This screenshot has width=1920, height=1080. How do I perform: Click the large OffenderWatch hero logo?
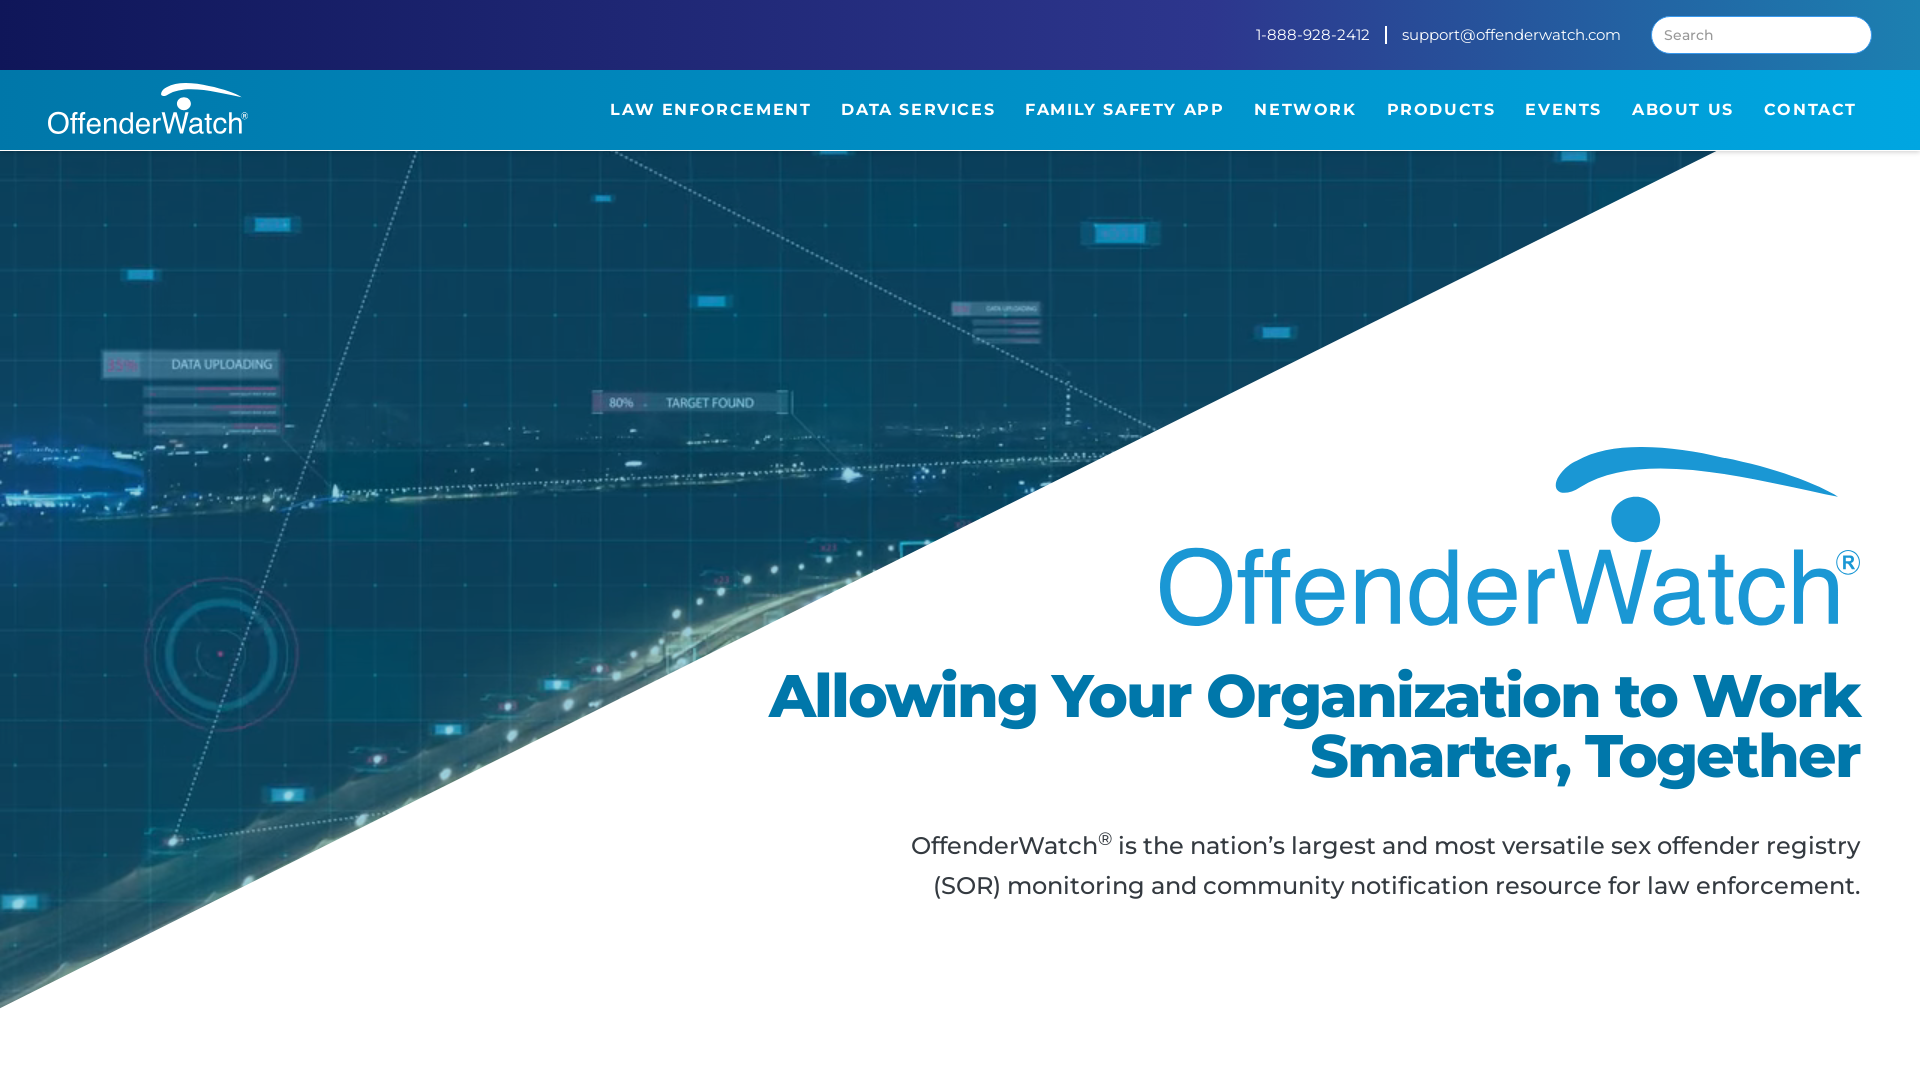coord(1509,537)
